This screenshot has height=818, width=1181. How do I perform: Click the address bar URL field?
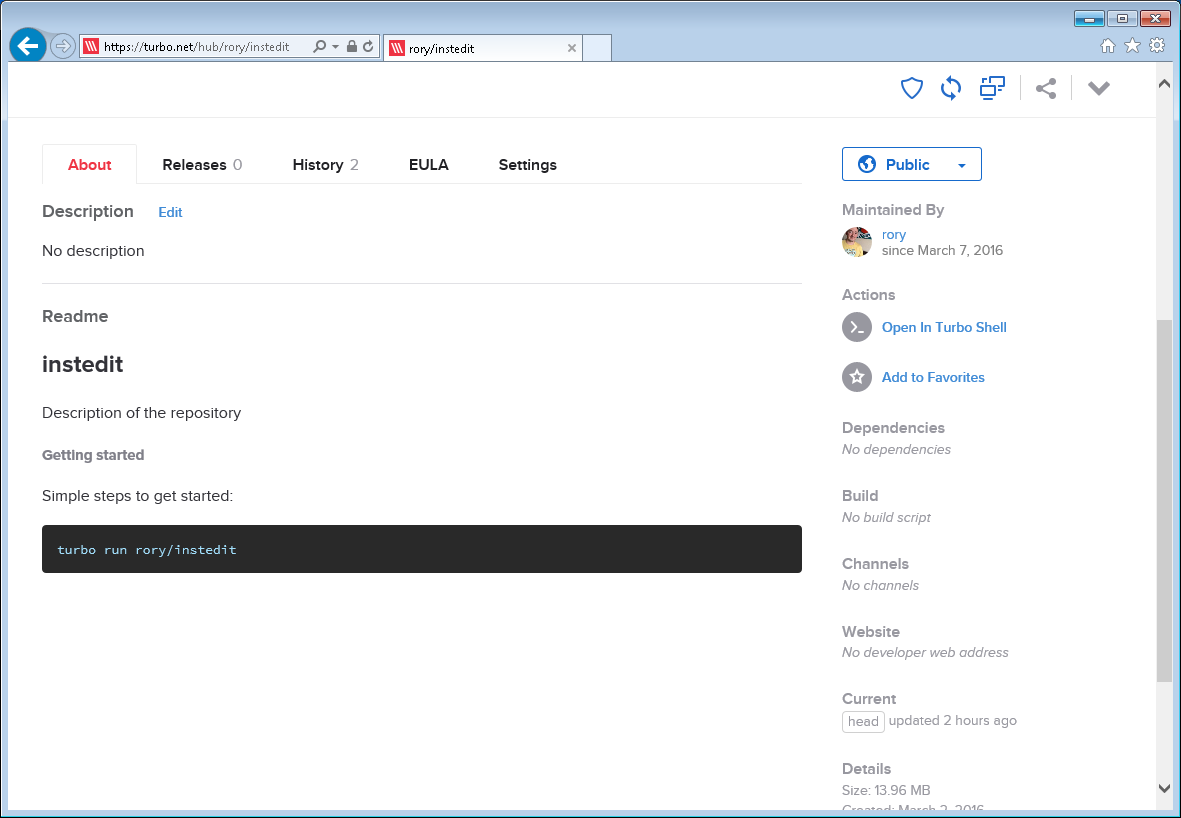(197, 47)
